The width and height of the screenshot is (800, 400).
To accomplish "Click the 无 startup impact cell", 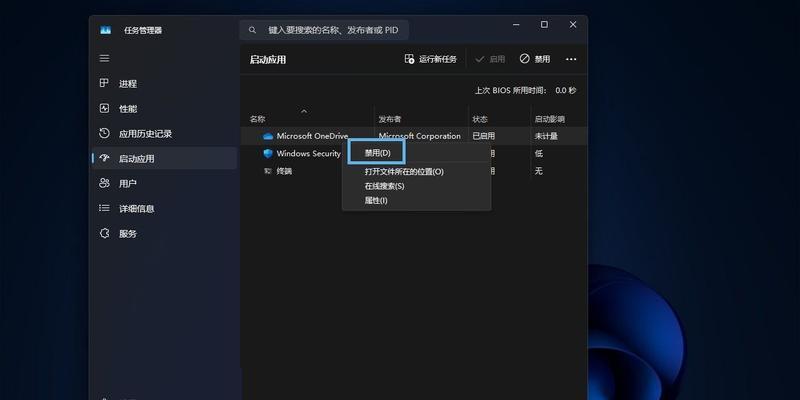I will pyautogui.click(x=539, y=171).
